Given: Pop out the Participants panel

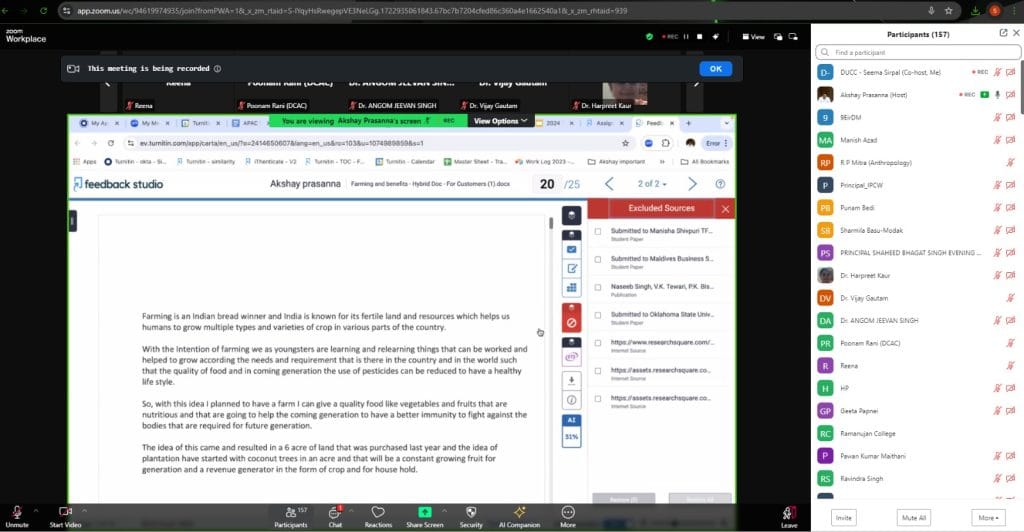Looking at the screenshot, I should click(x=1003, y=32).
